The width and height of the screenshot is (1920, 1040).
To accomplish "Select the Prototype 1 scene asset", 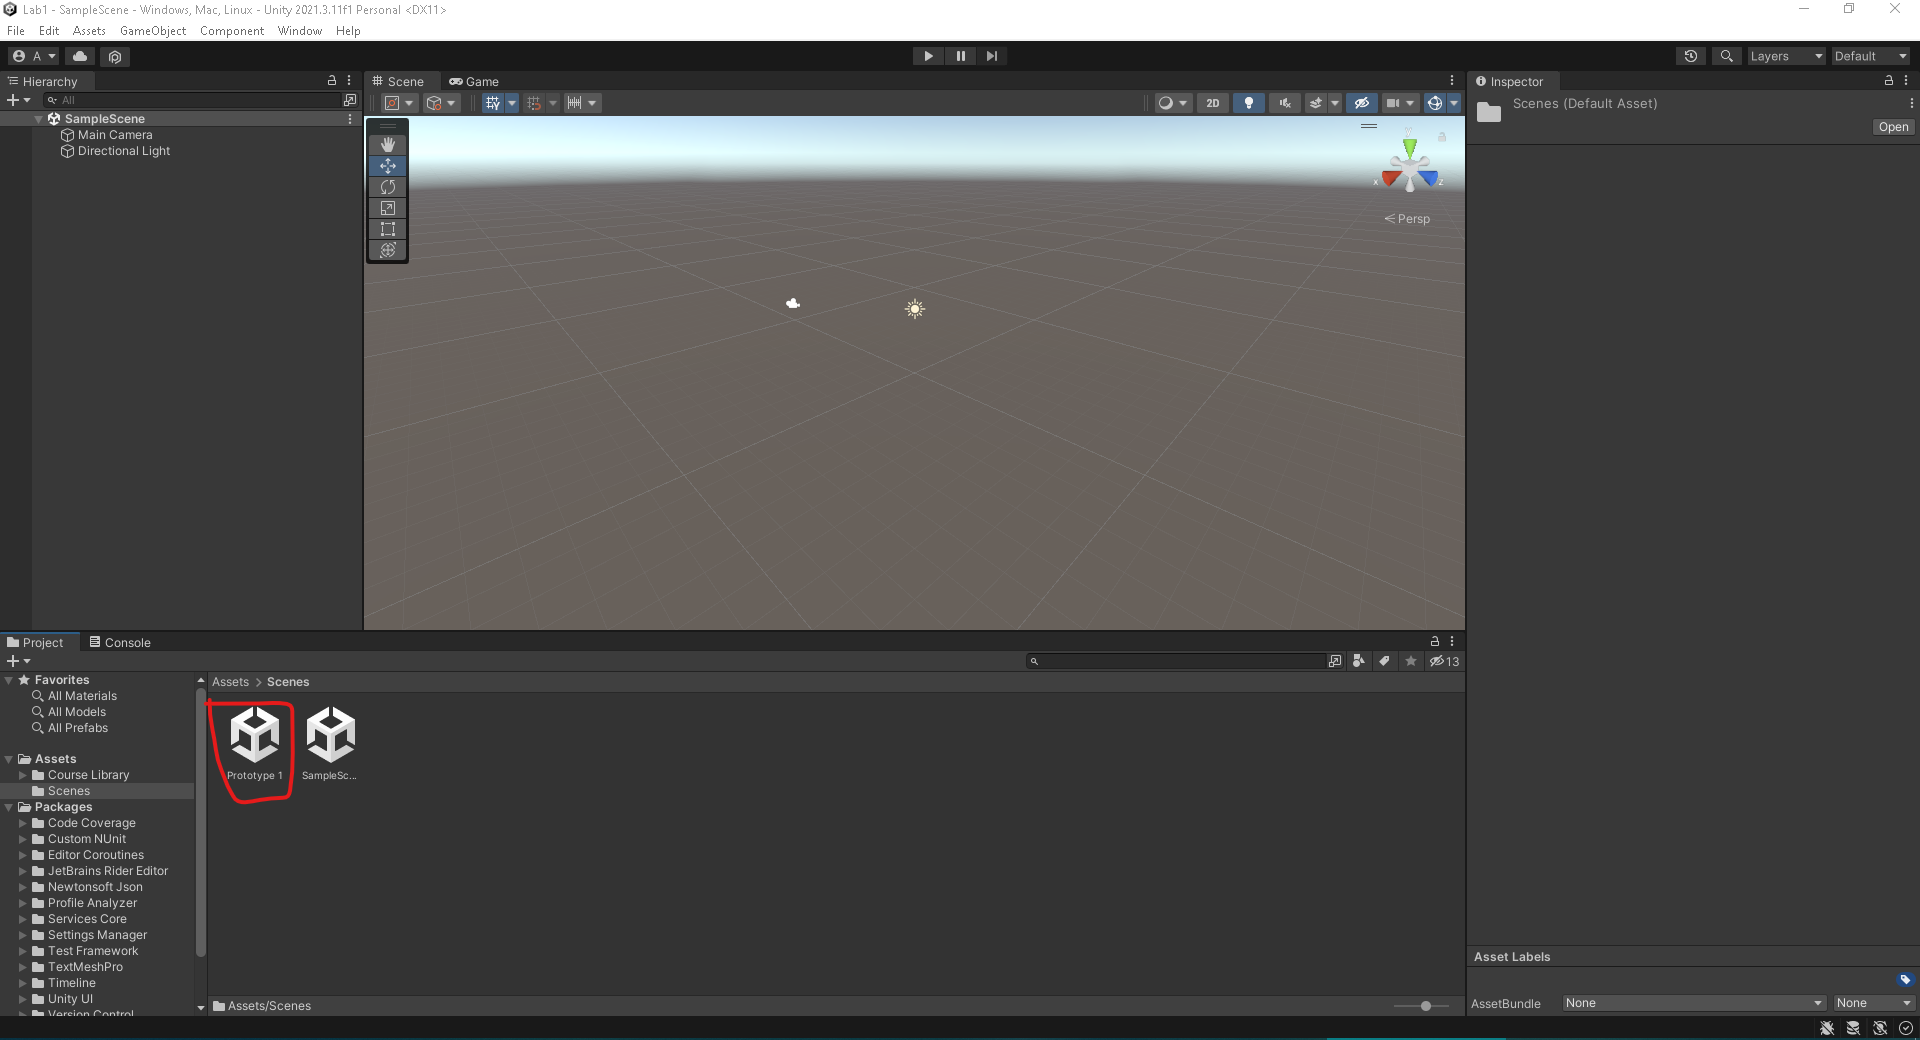I will [x=255, y=745].
